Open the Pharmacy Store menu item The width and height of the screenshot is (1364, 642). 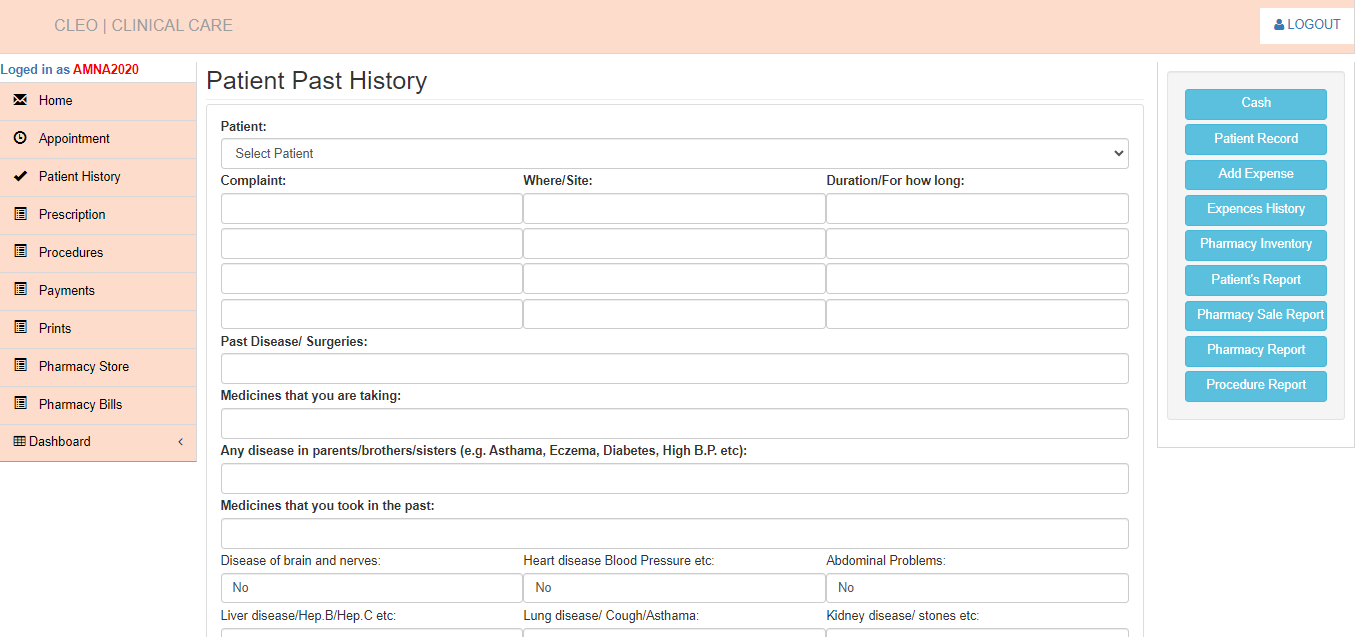(x=84, y=366)
